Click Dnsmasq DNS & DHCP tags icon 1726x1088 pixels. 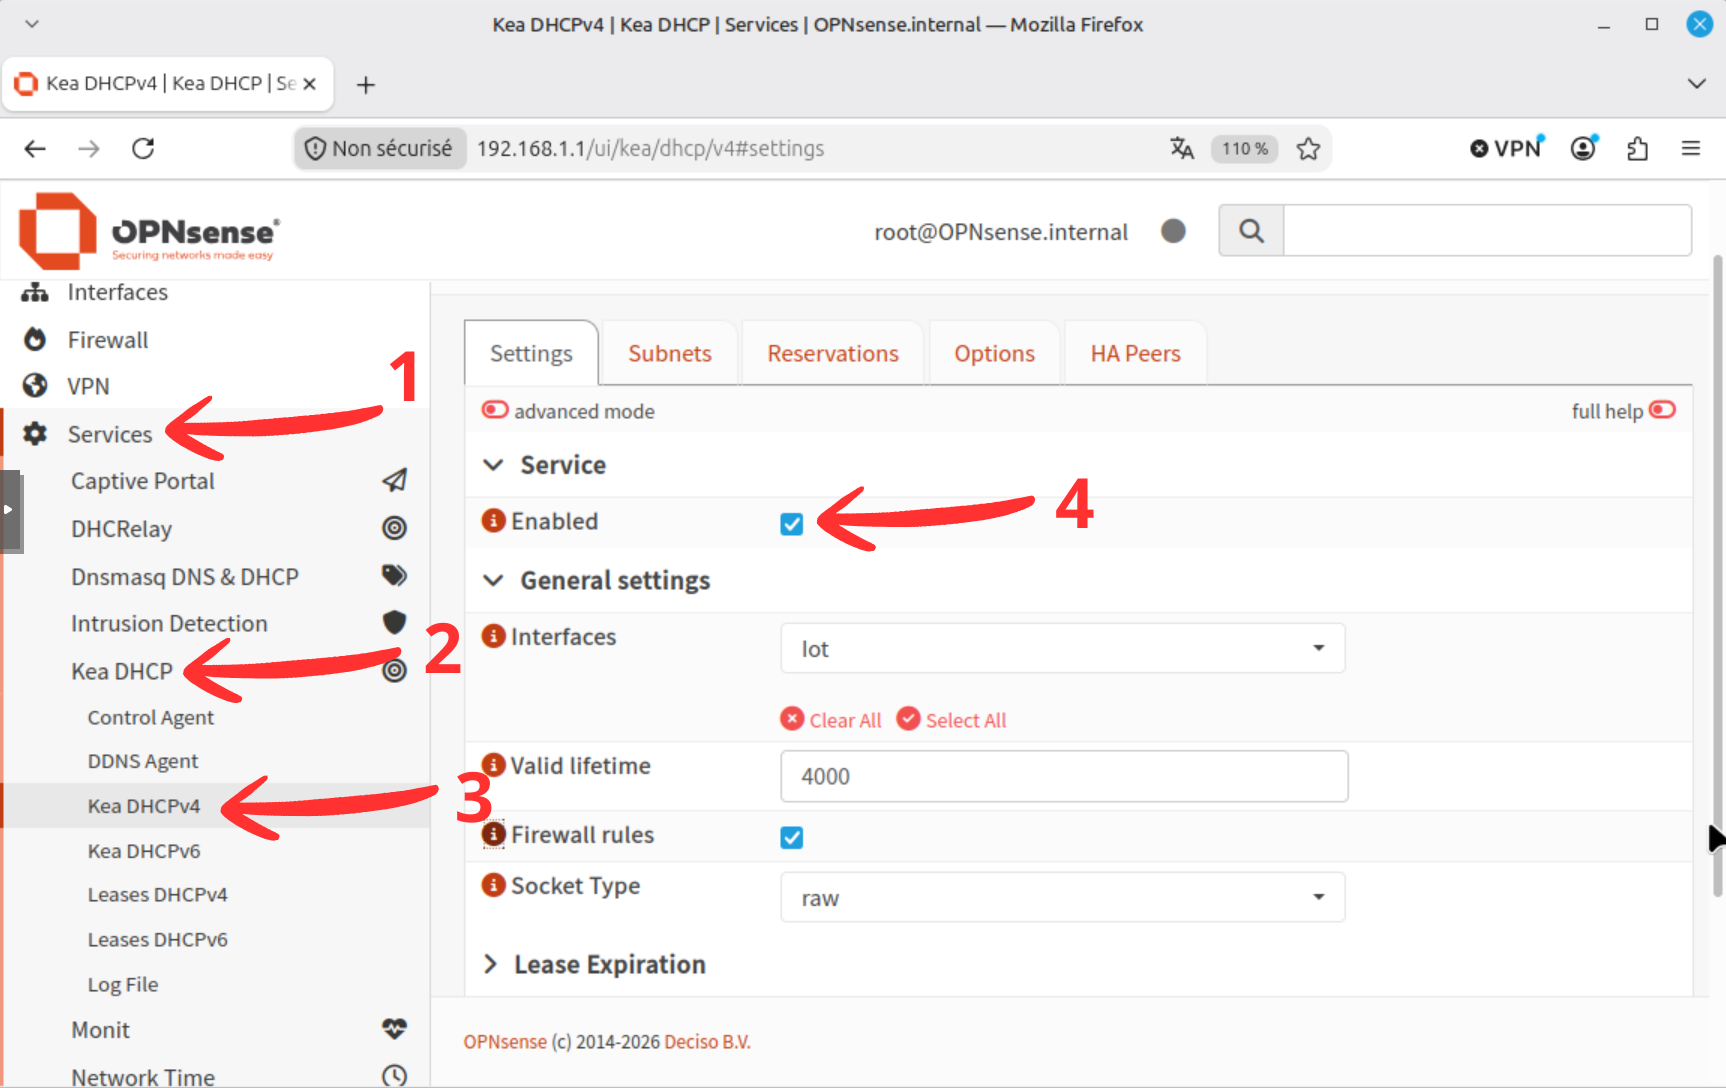click(x=395, y=575)
